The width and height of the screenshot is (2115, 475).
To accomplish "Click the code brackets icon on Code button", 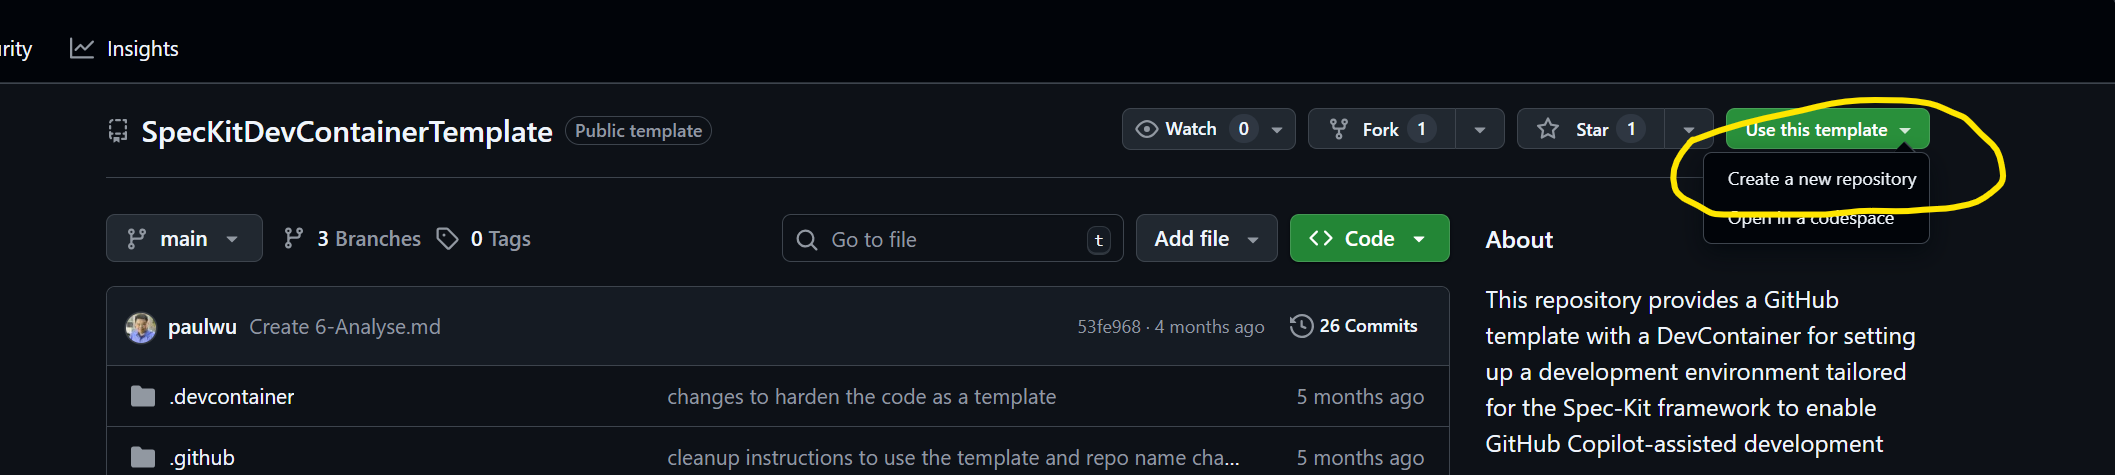I will [x=1321, y=238].
